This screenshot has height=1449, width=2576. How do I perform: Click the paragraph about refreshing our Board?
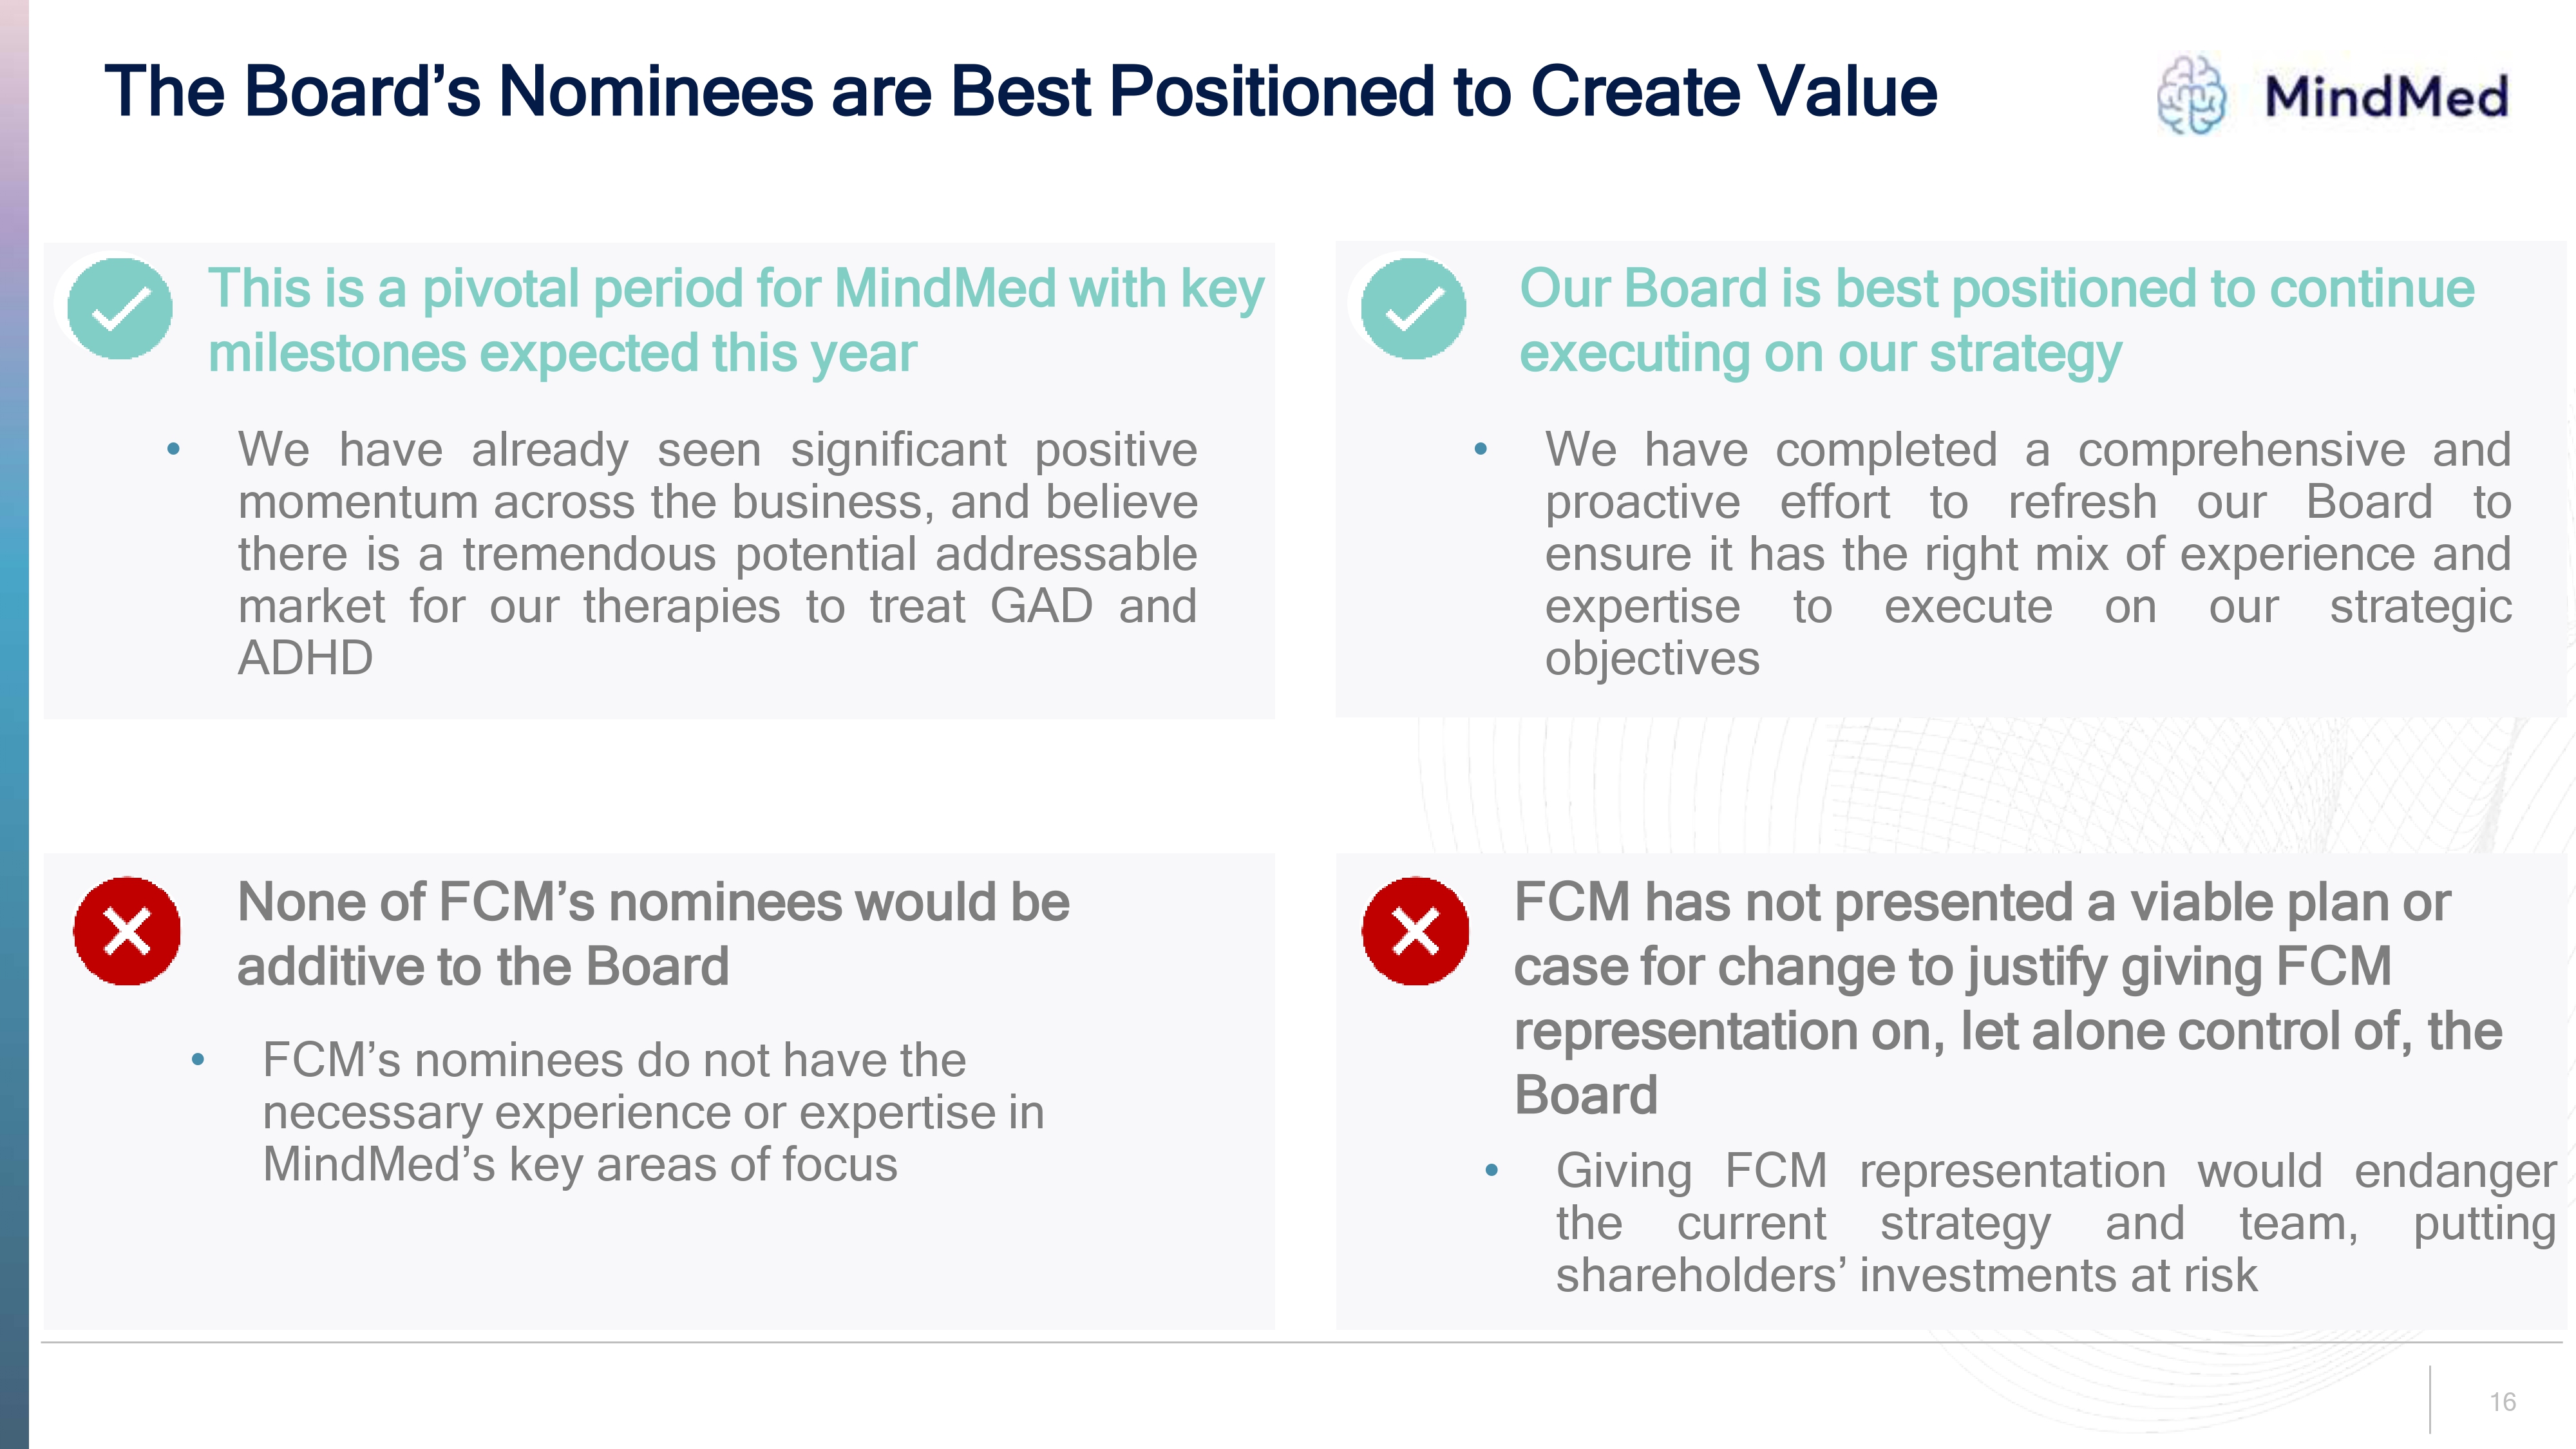[2027, 554]
